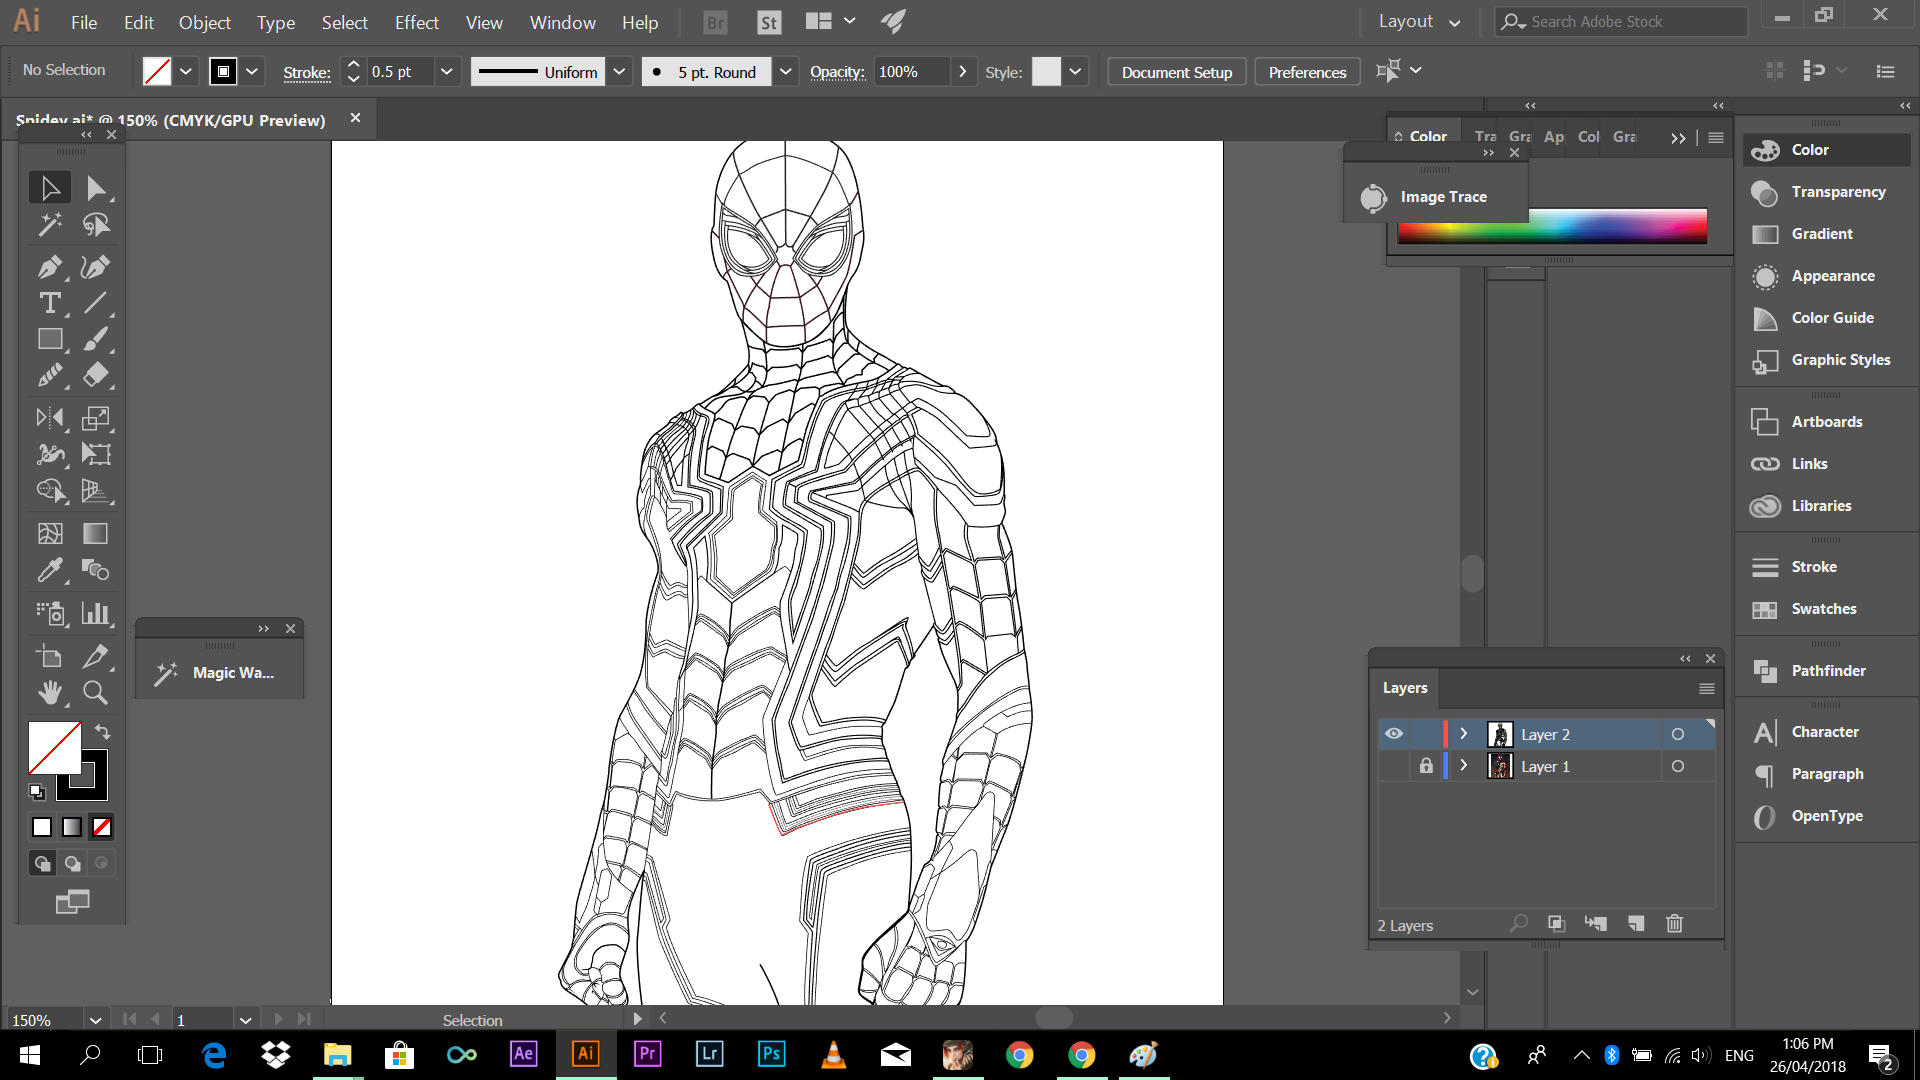Choose the Gradient tool
The width and height of the screenshot is (1920, 1080).
point(96,533)
